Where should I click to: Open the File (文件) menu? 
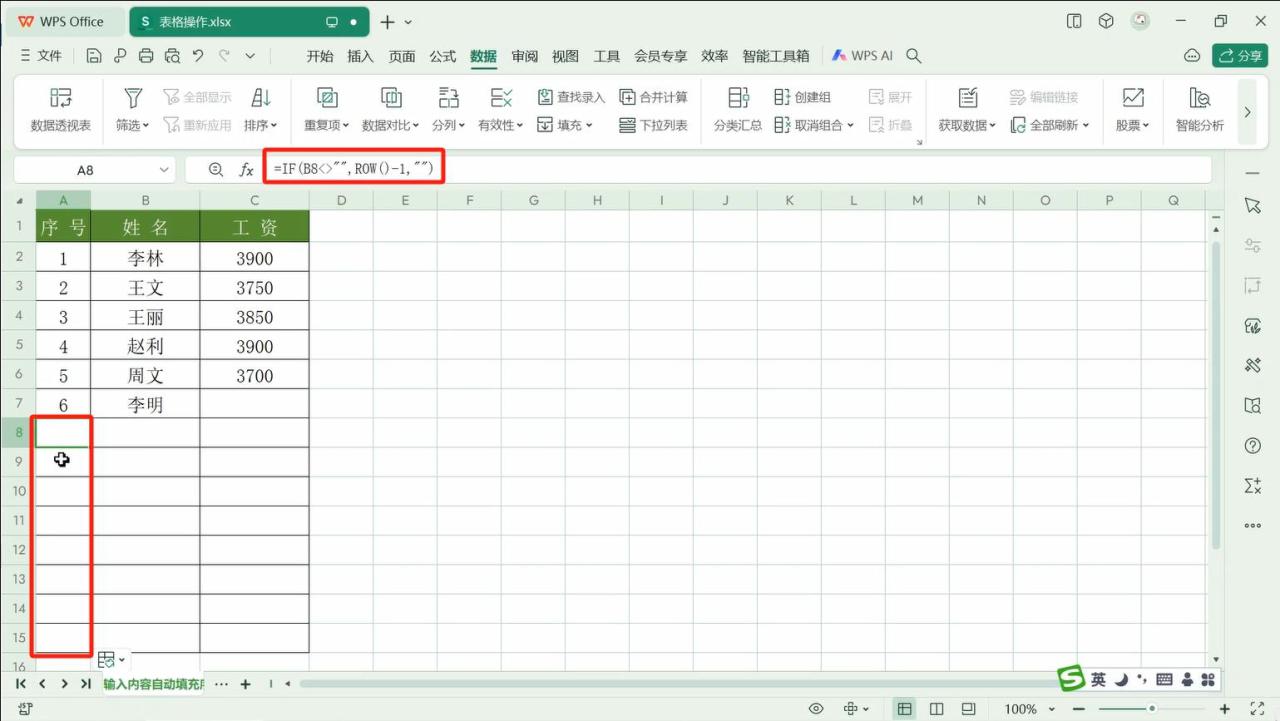click(x=41, y=56)
